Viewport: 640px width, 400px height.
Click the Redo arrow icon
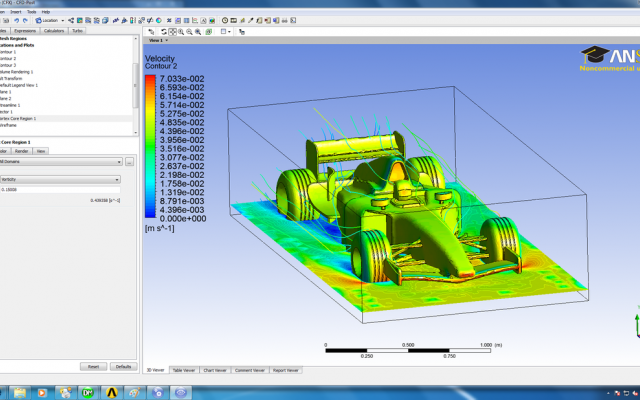25,20
